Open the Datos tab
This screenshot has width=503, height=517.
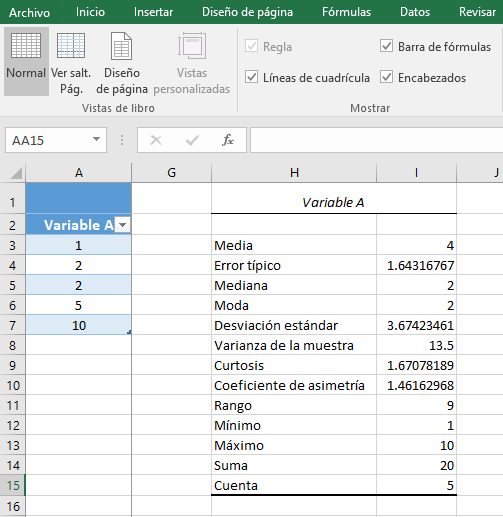tap(415, 12)
